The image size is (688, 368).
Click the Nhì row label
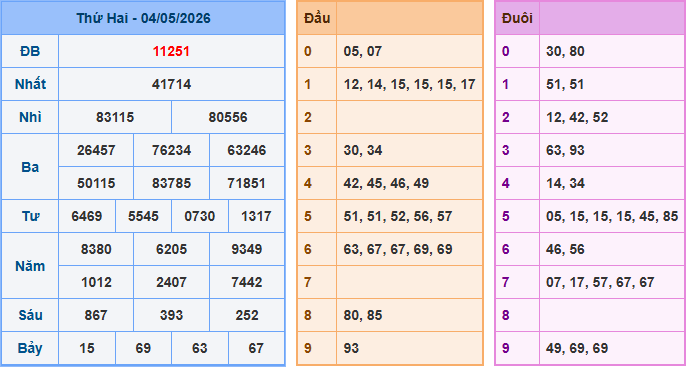pos(30,117)
